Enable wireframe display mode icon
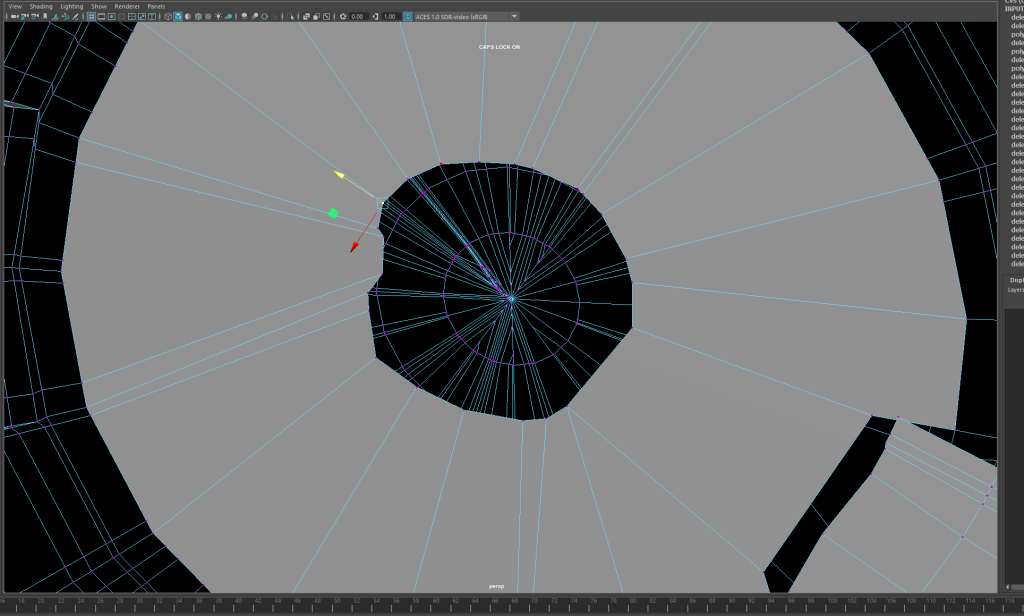Viewport: 1024px width, 616px height. tap(166, 17)
